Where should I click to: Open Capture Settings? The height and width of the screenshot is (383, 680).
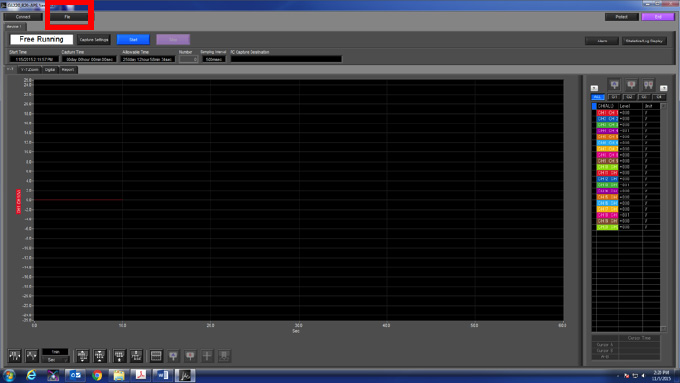tap(94, 39)
